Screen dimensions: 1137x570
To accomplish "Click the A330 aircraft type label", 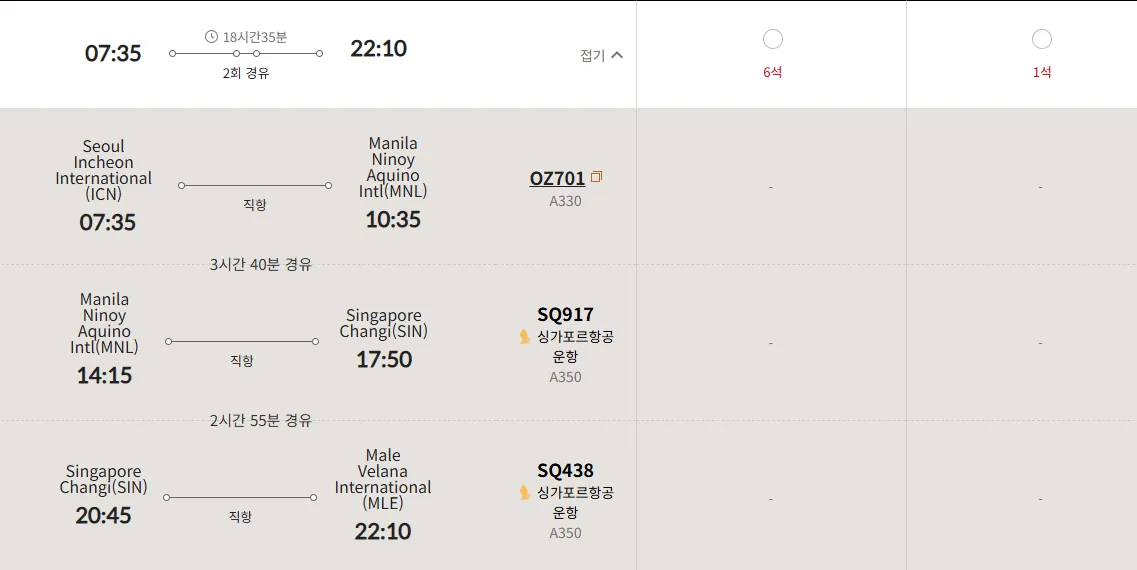I will coord(565,201).
